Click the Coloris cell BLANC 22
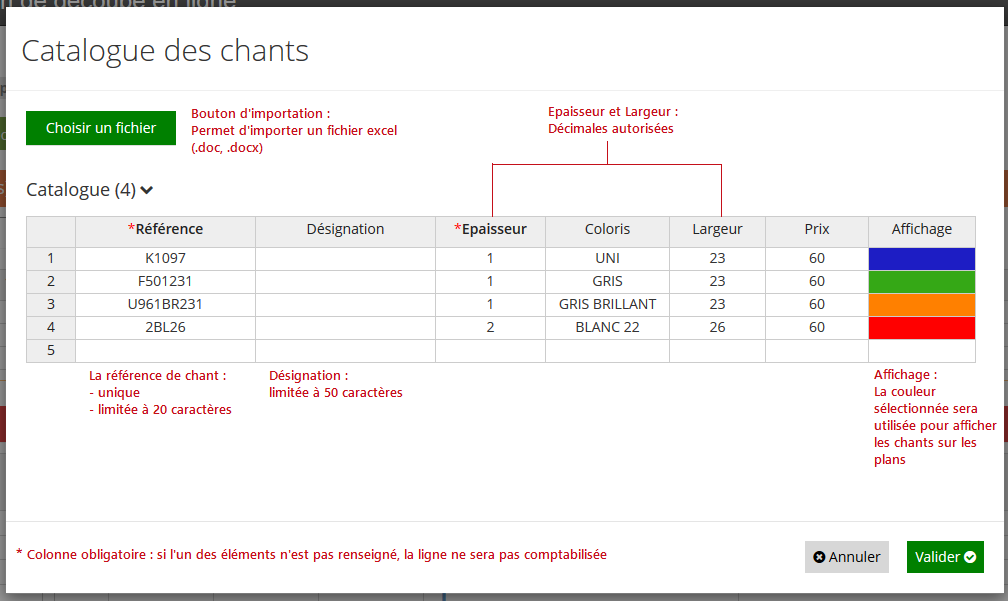Viewport: 1008px width, 601px height. (608, 328)
